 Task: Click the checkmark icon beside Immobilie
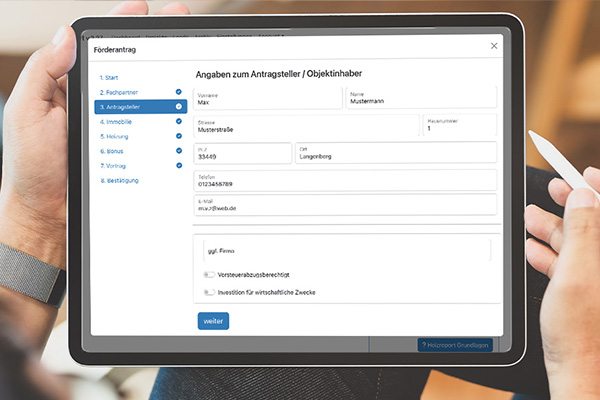point(178,121)
